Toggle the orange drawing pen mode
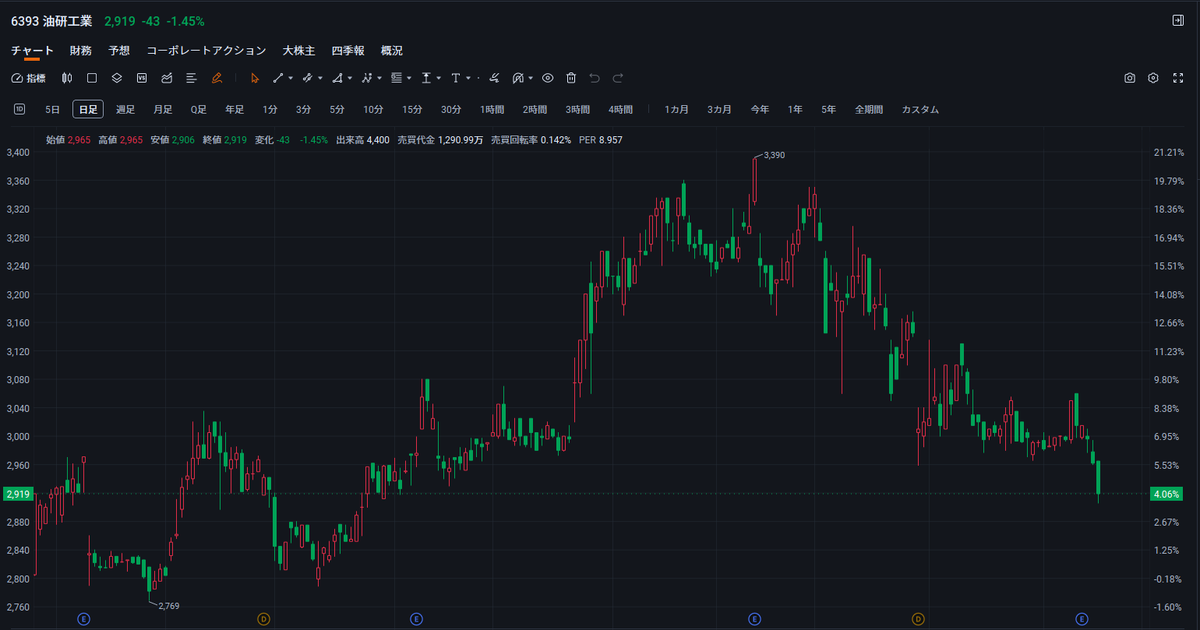Image resolution: width=1200 pixels, height=630 pixels. [x=217, y=78]
